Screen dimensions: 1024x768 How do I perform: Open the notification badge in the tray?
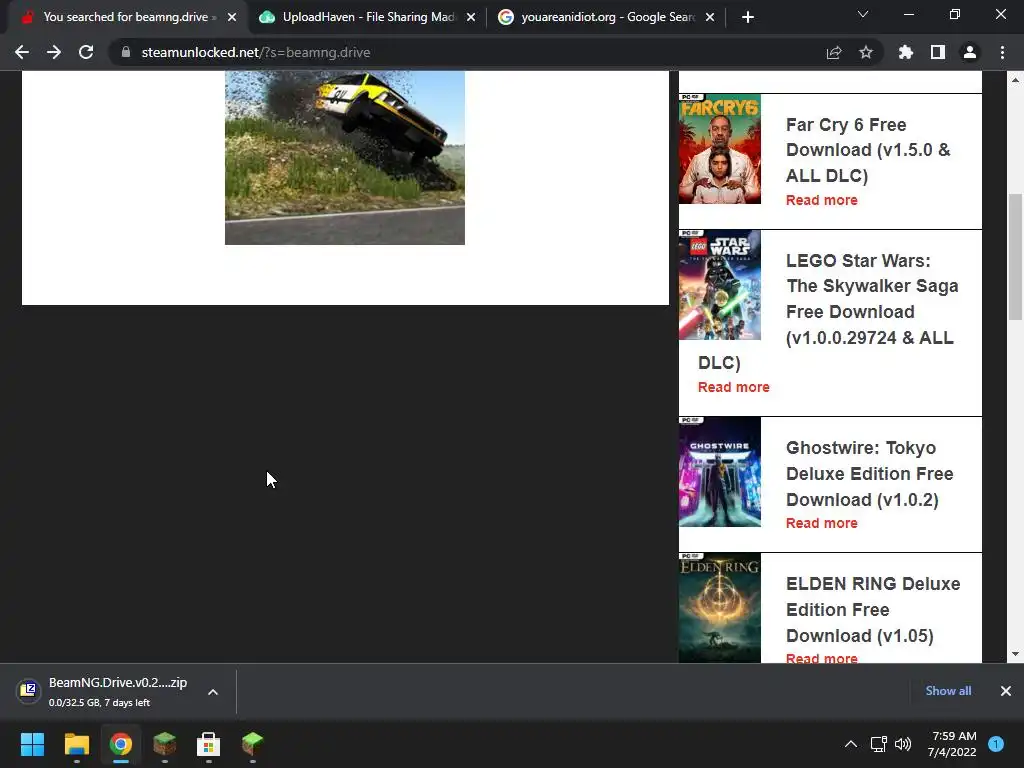pyautogui.click(x=996, y=744)
